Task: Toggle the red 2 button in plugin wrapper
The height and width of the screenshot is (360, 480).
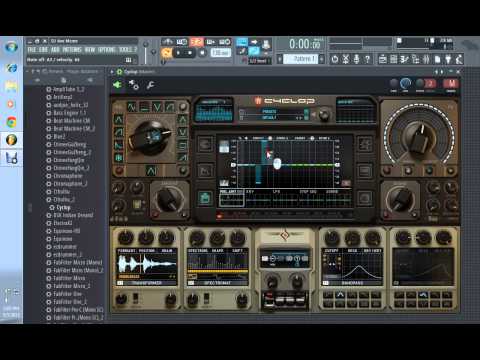Action: click(x=430, y=83)
